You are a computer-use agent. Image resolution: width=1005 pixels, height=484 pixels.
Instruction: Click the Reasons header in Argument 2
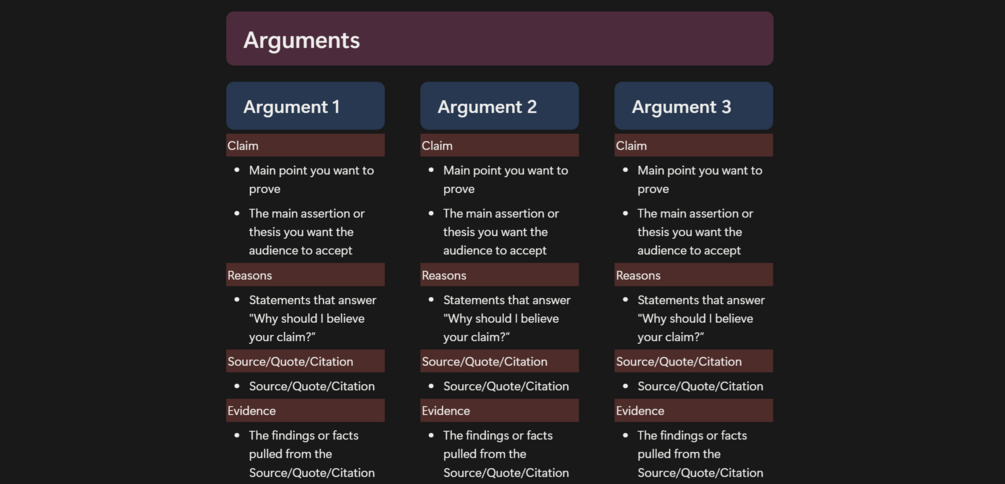tap(499, 275)
